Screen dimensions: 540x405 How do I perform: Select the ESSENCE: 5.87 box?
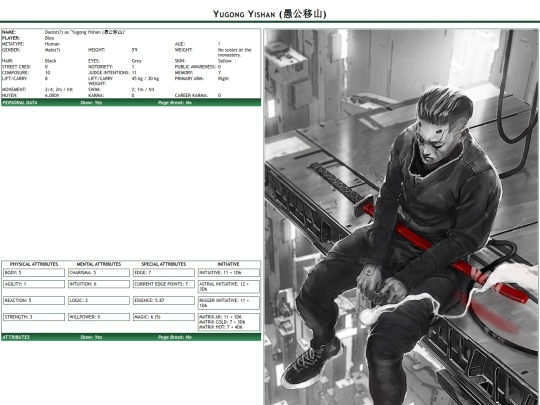click(x=164, y=300)
